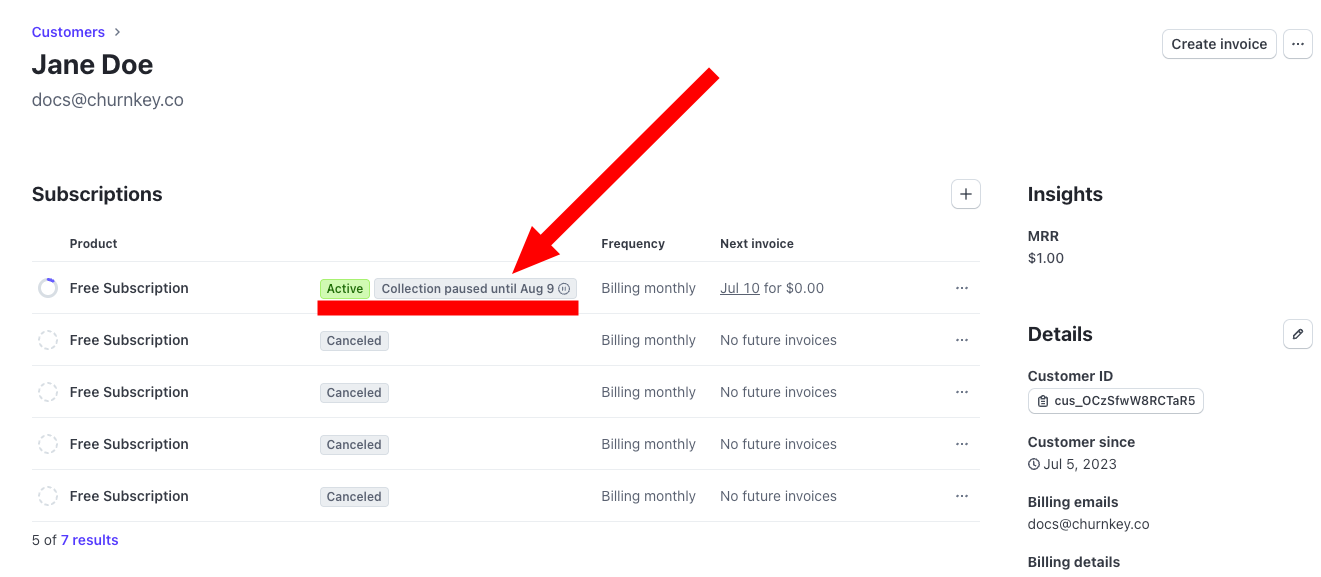
Task: Open the Jul 10 next invoice link
Action: (x=739, y=288)
